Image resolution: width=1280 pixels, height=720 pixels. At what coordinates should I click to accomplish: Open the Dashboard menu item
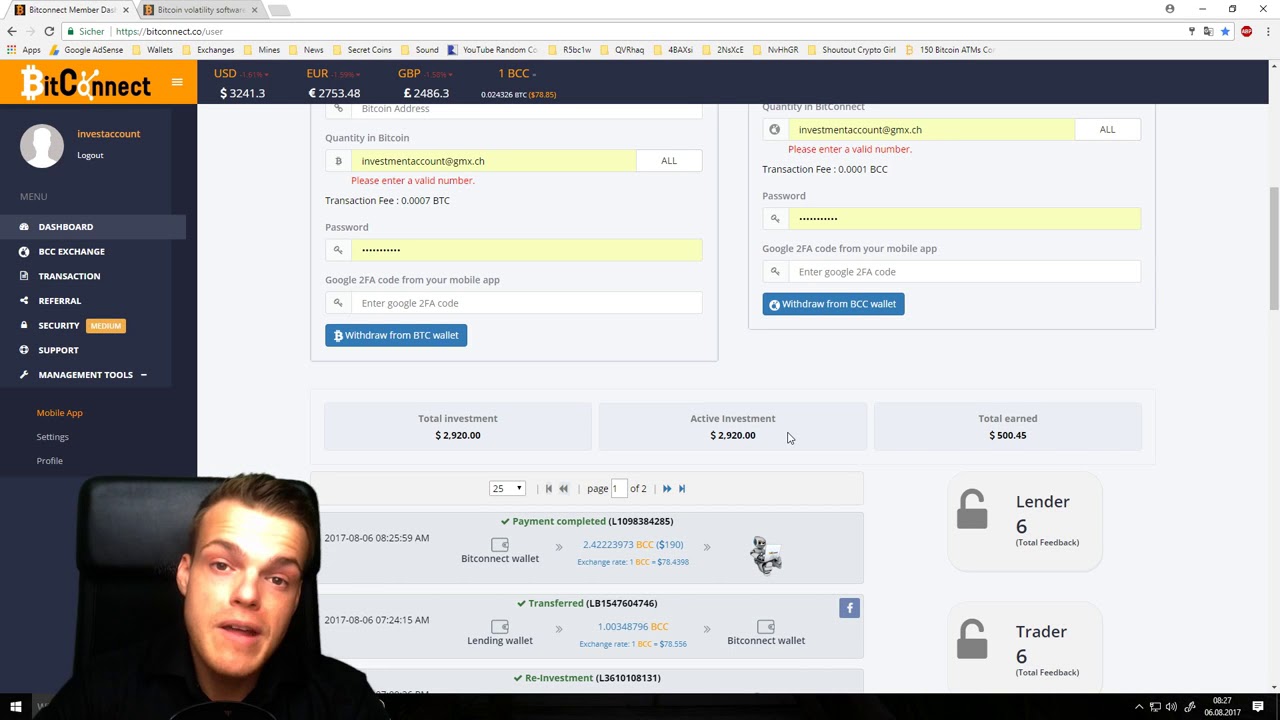coord(66,227)
